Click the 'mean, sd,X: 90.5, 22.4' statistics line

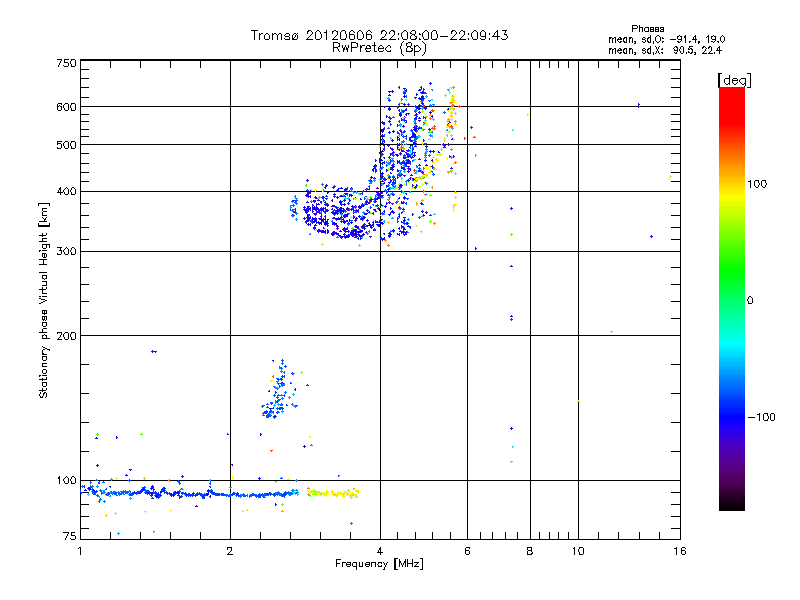(x=665, y=50)
